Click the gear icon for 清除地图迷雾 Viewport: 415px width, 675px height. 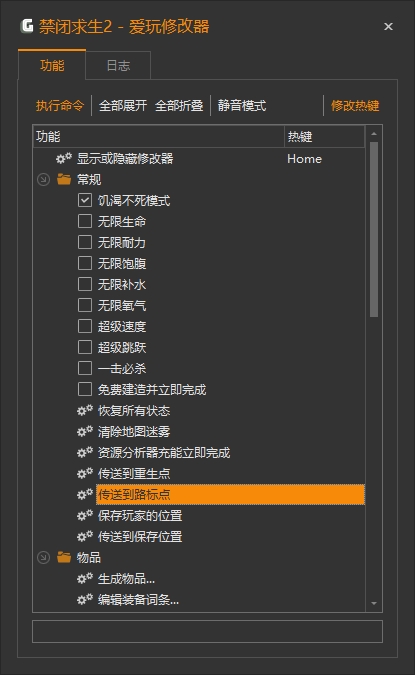[85, 431]
